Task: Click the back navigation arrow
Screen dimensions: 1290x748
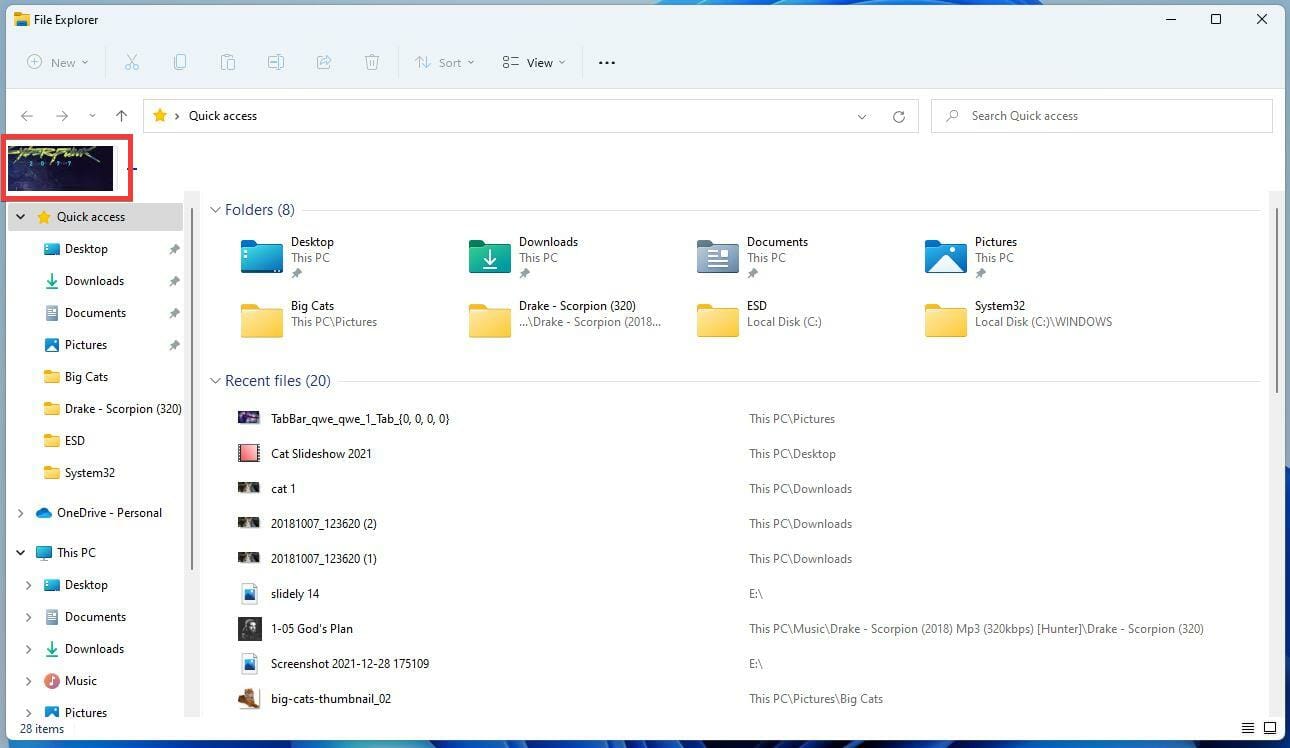Action: [x=26, y=115]
